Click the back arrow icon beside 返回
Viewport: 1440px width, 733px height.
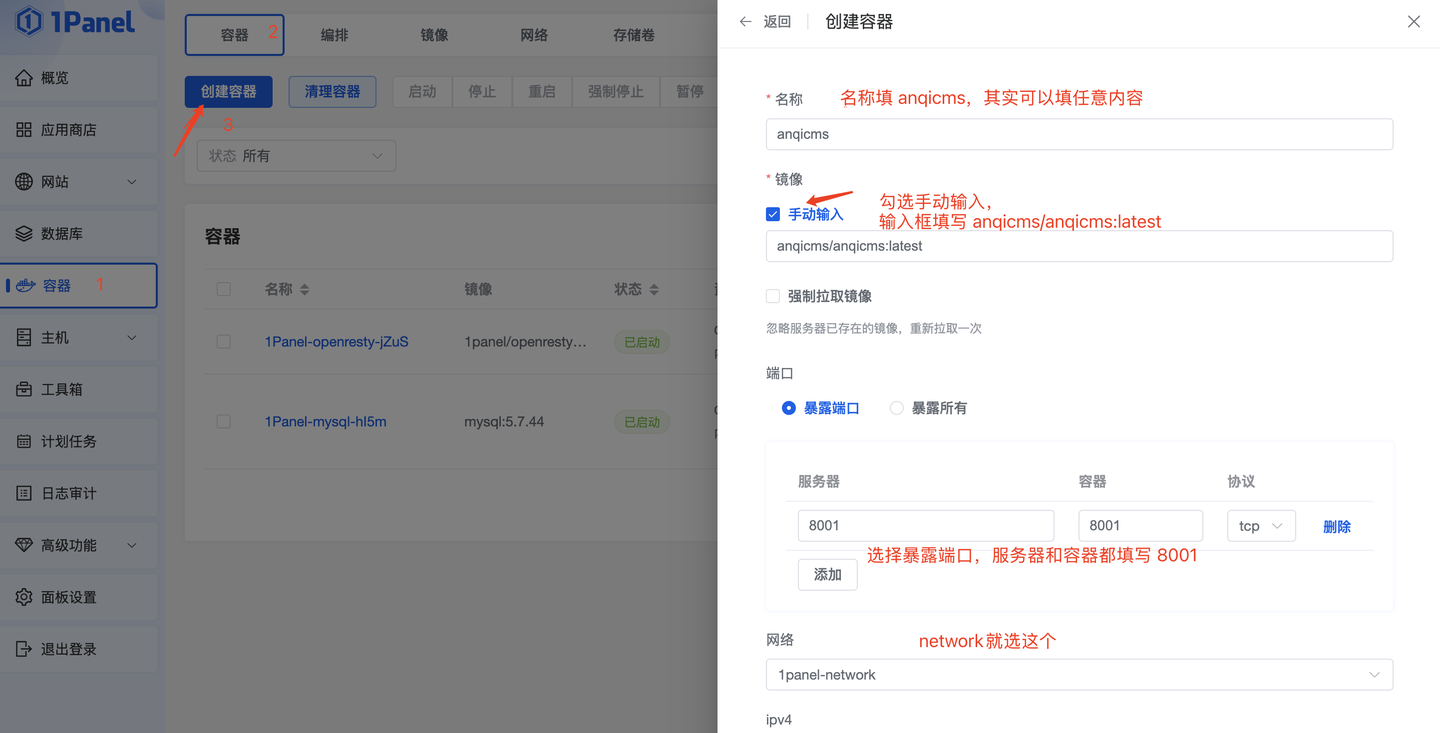[745, 22]
